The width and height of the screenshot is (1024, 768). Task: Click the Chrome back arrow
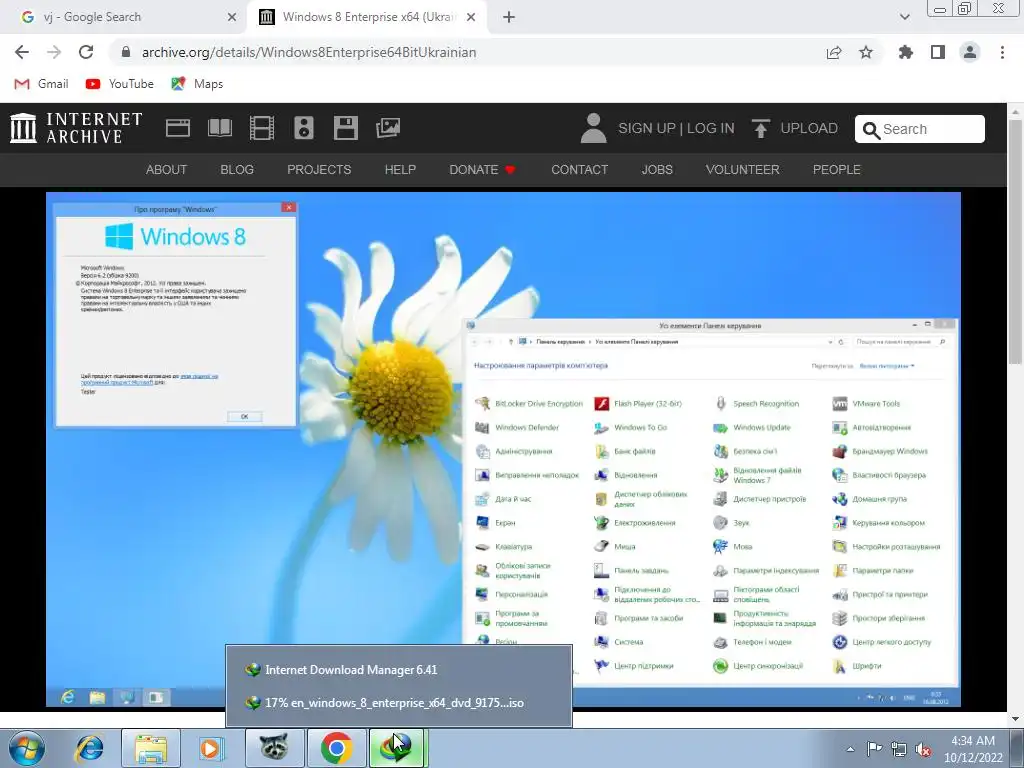click(22, 52)
